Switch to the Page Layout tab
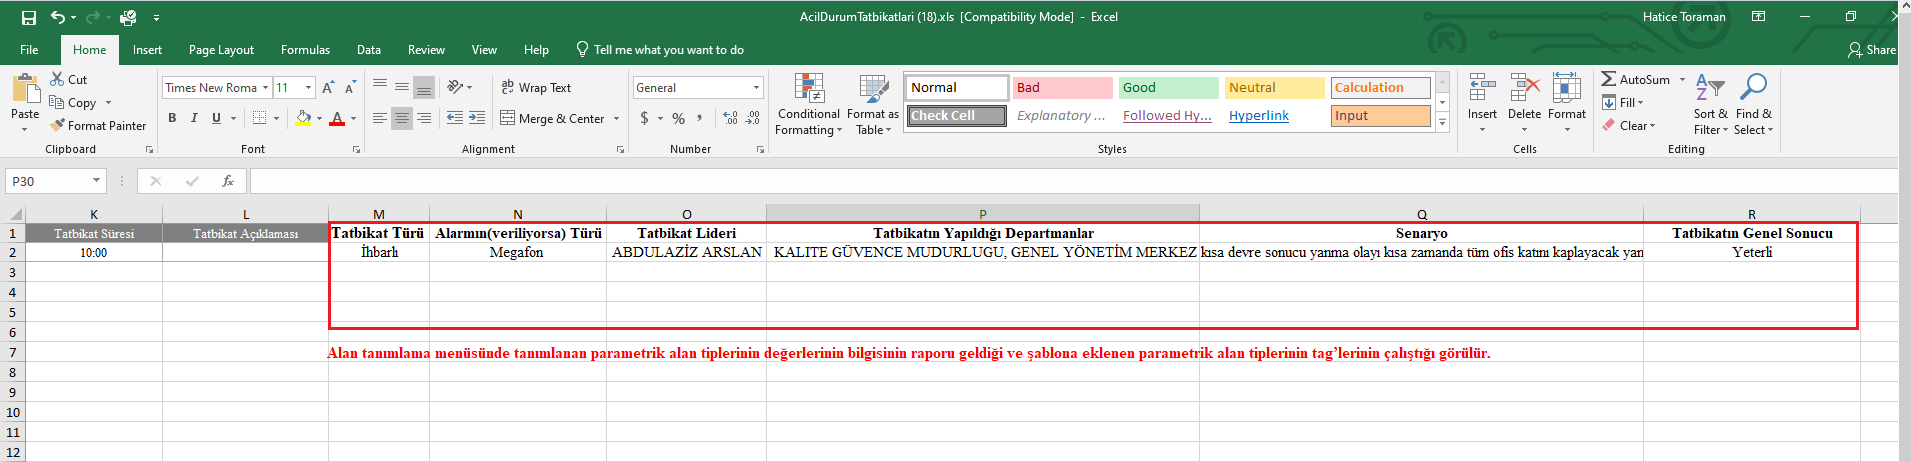 (221, 50)
